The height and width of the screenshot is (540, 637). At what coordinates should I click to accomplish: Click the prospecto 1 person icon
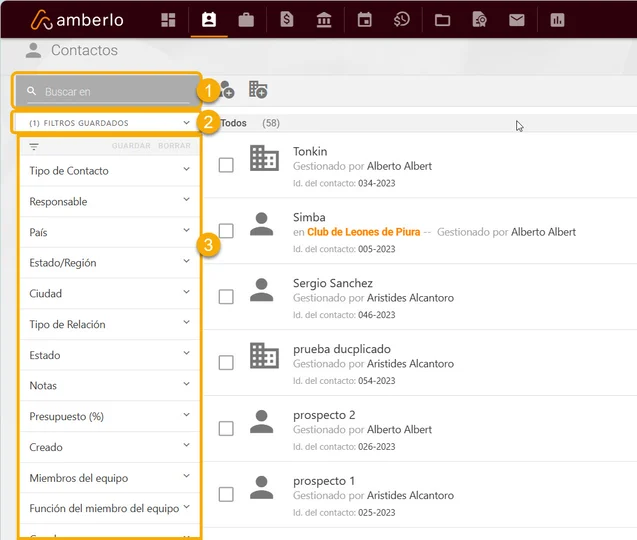click(262, 487)
